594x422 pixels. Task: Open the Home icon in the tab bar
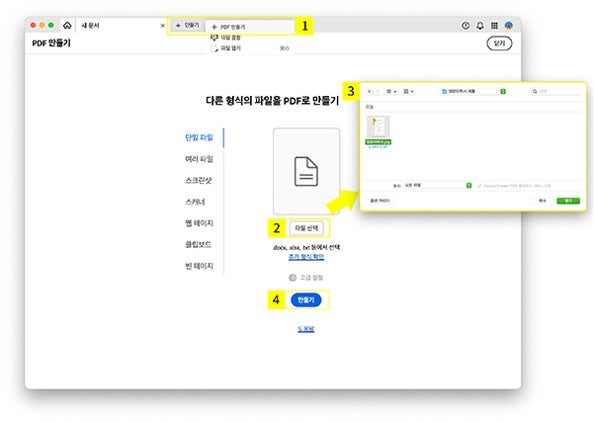point(67,25)
